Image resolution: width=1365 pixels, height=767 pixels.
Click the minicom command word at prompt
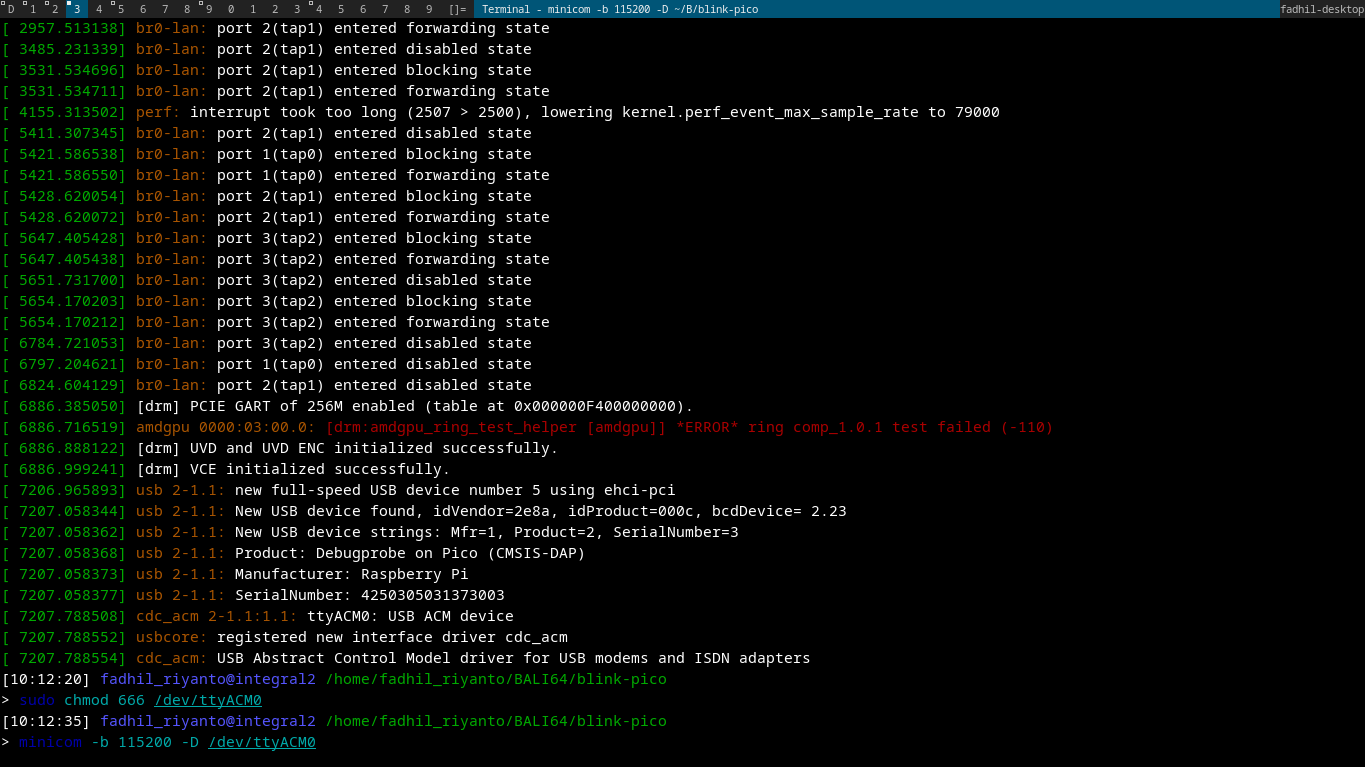49,742
